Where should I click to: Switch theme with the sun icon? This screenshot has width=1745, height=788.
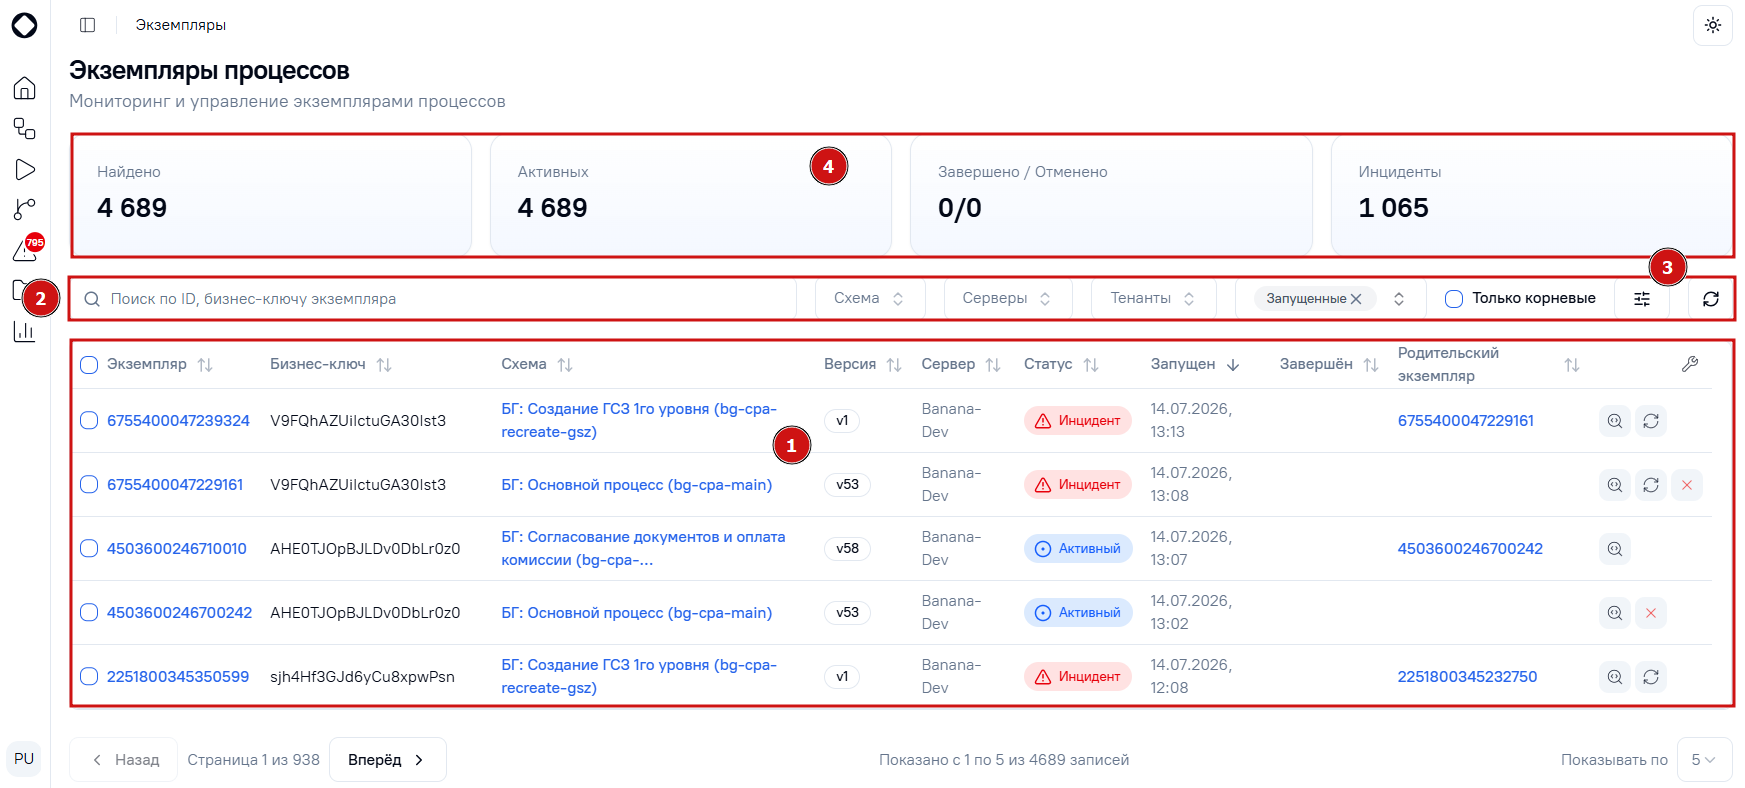pyautogui.click(x=1713, y=25)
